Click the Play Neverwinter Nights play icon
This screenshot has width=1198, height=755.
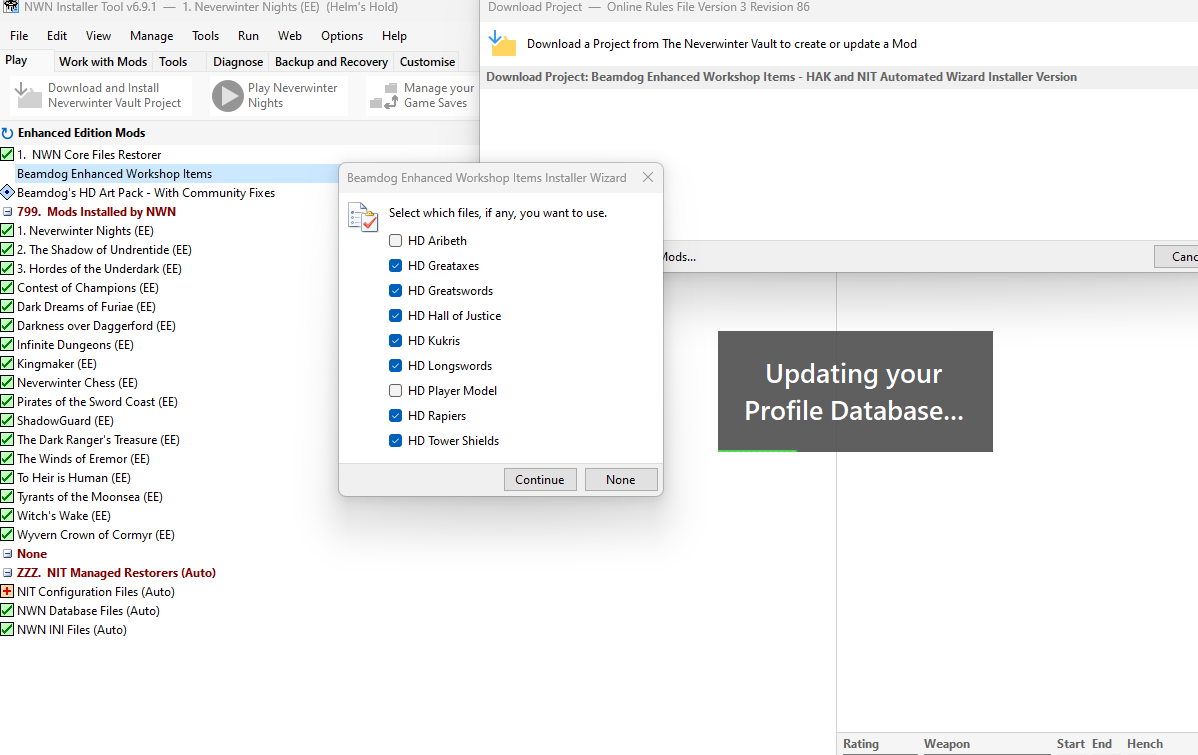[227, 96]
